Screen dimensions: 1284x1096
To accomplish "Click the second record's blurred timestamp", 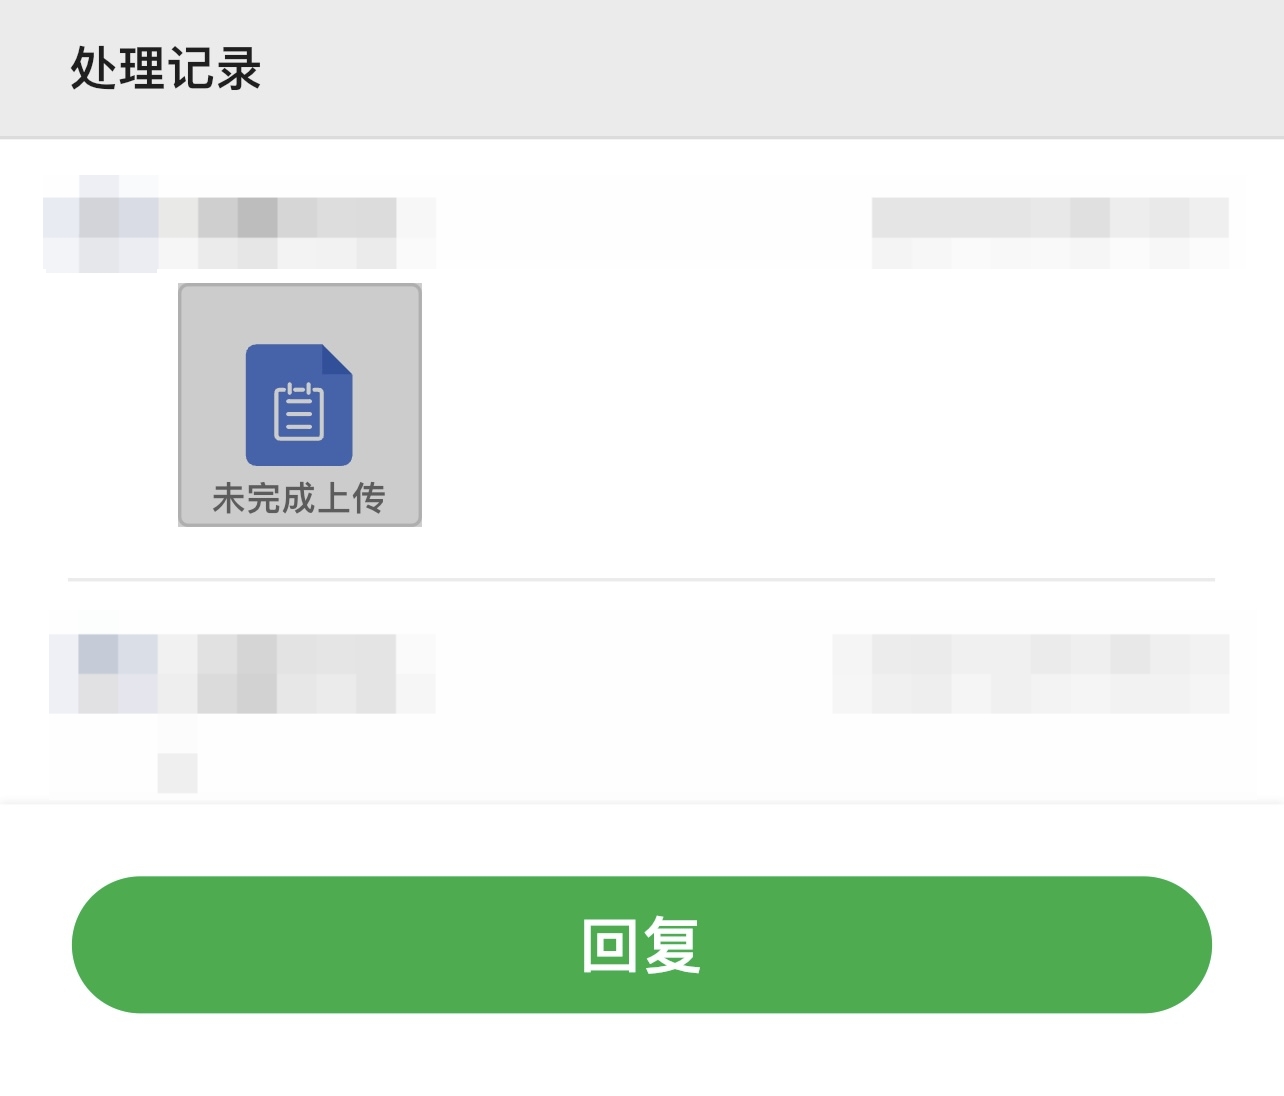I will coord(1030,673).
